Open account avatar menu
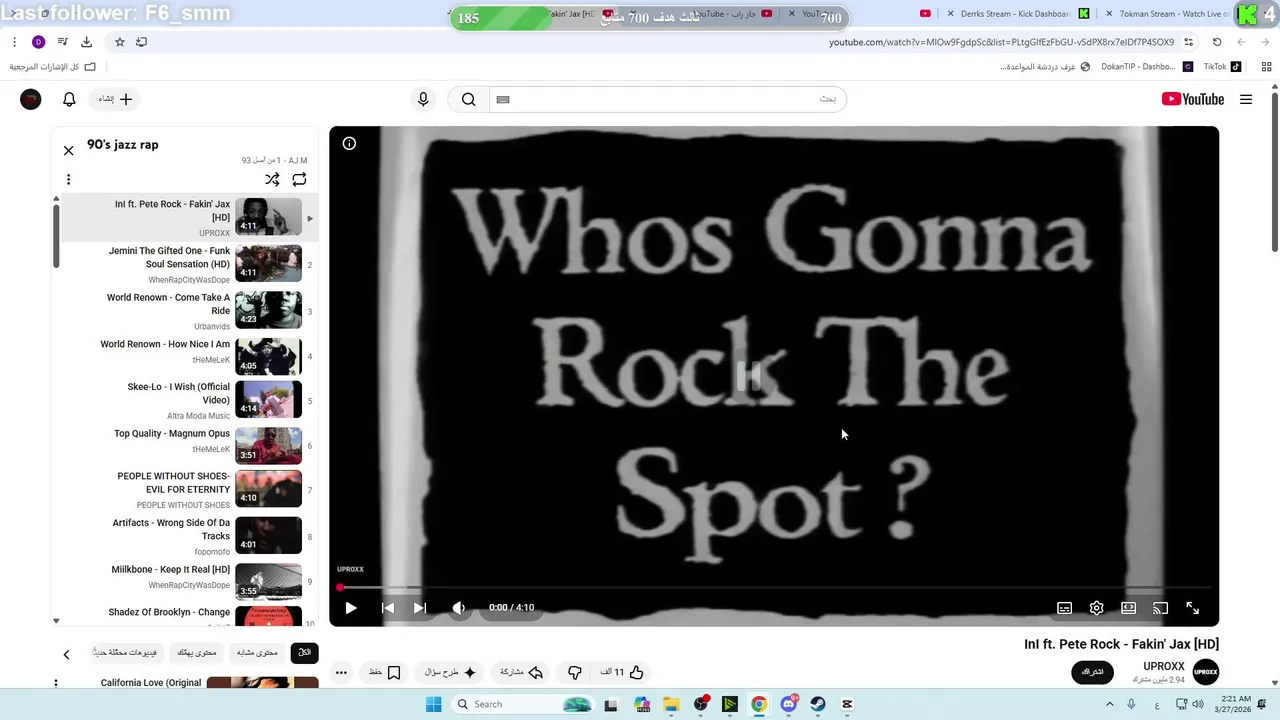 coord(31,99)
